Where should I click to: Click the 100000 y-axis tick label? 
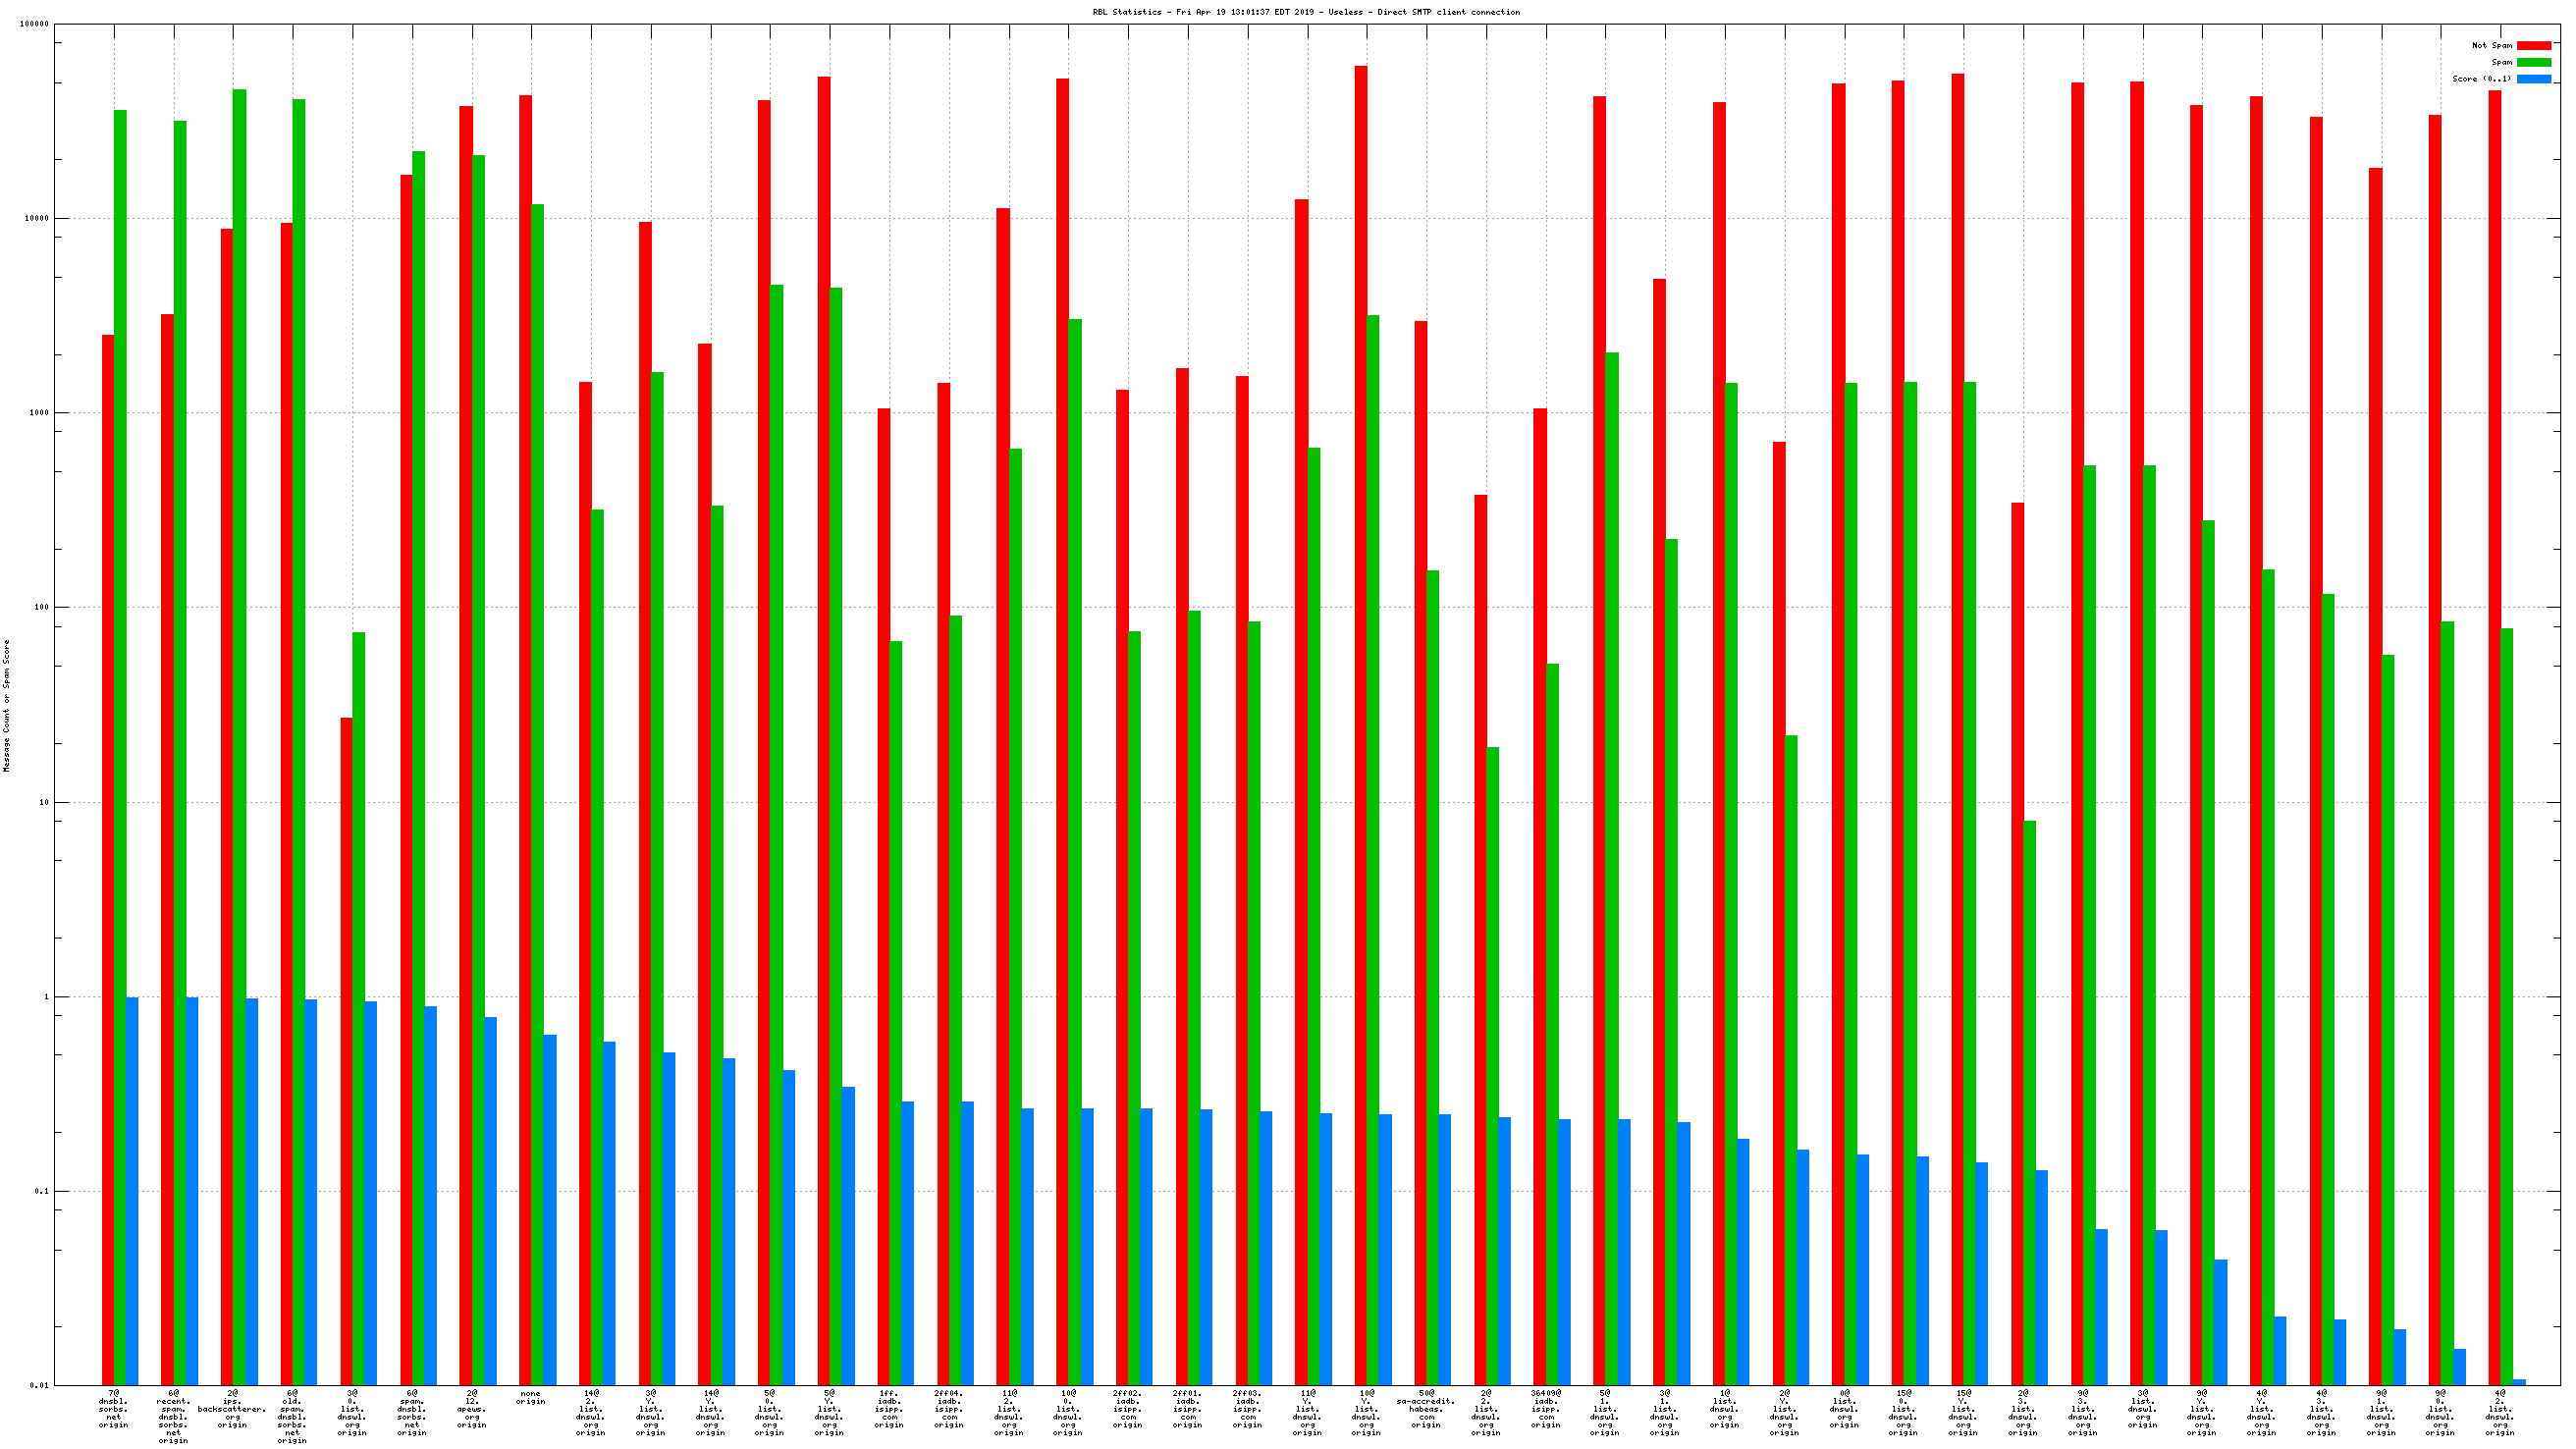pos(34,24)
